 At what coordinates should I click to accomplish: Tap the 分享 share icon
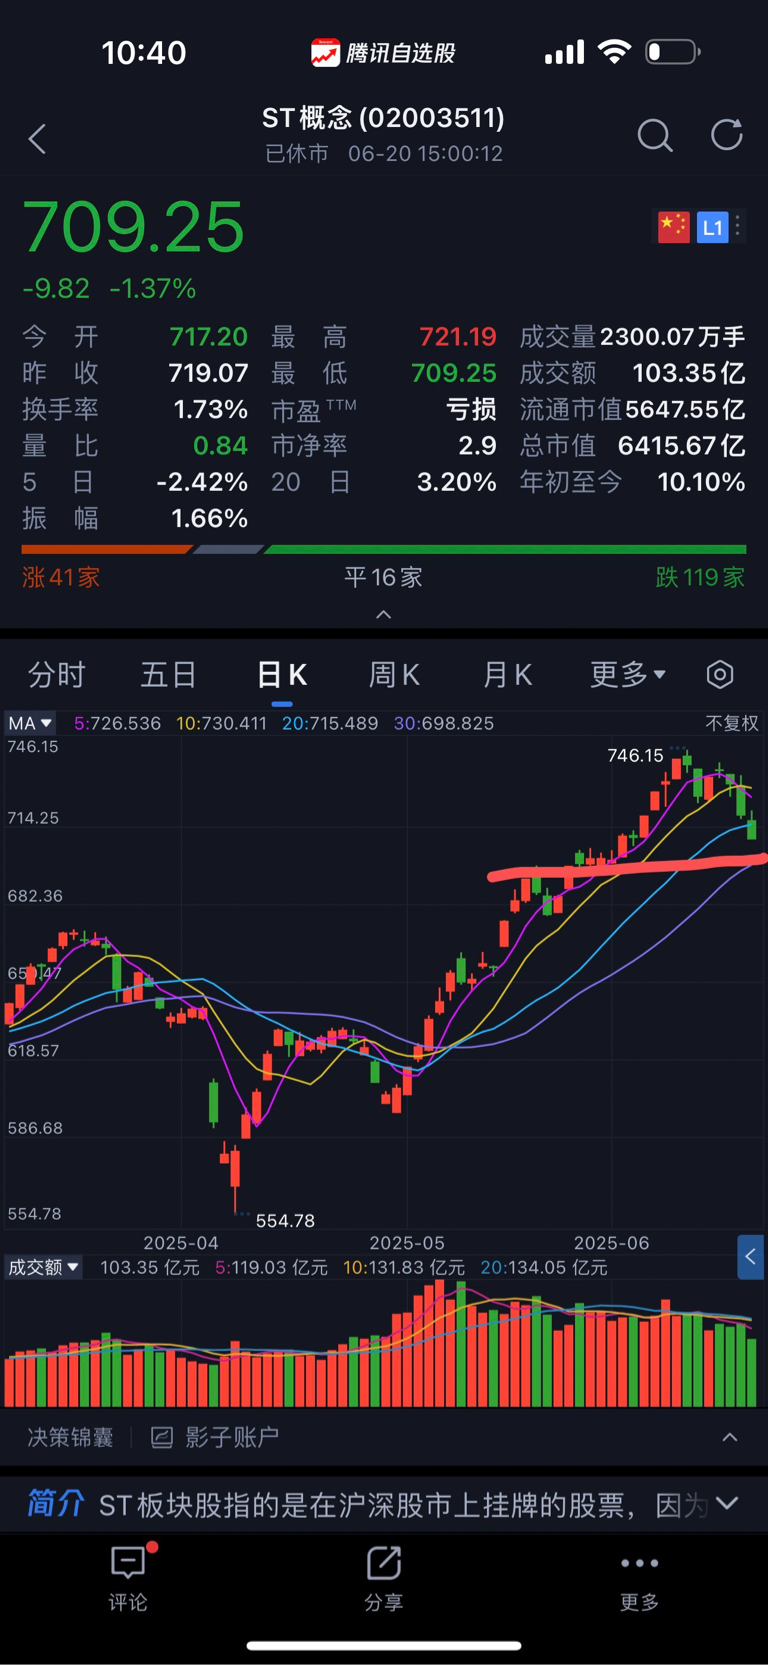tap(384, 1563)
